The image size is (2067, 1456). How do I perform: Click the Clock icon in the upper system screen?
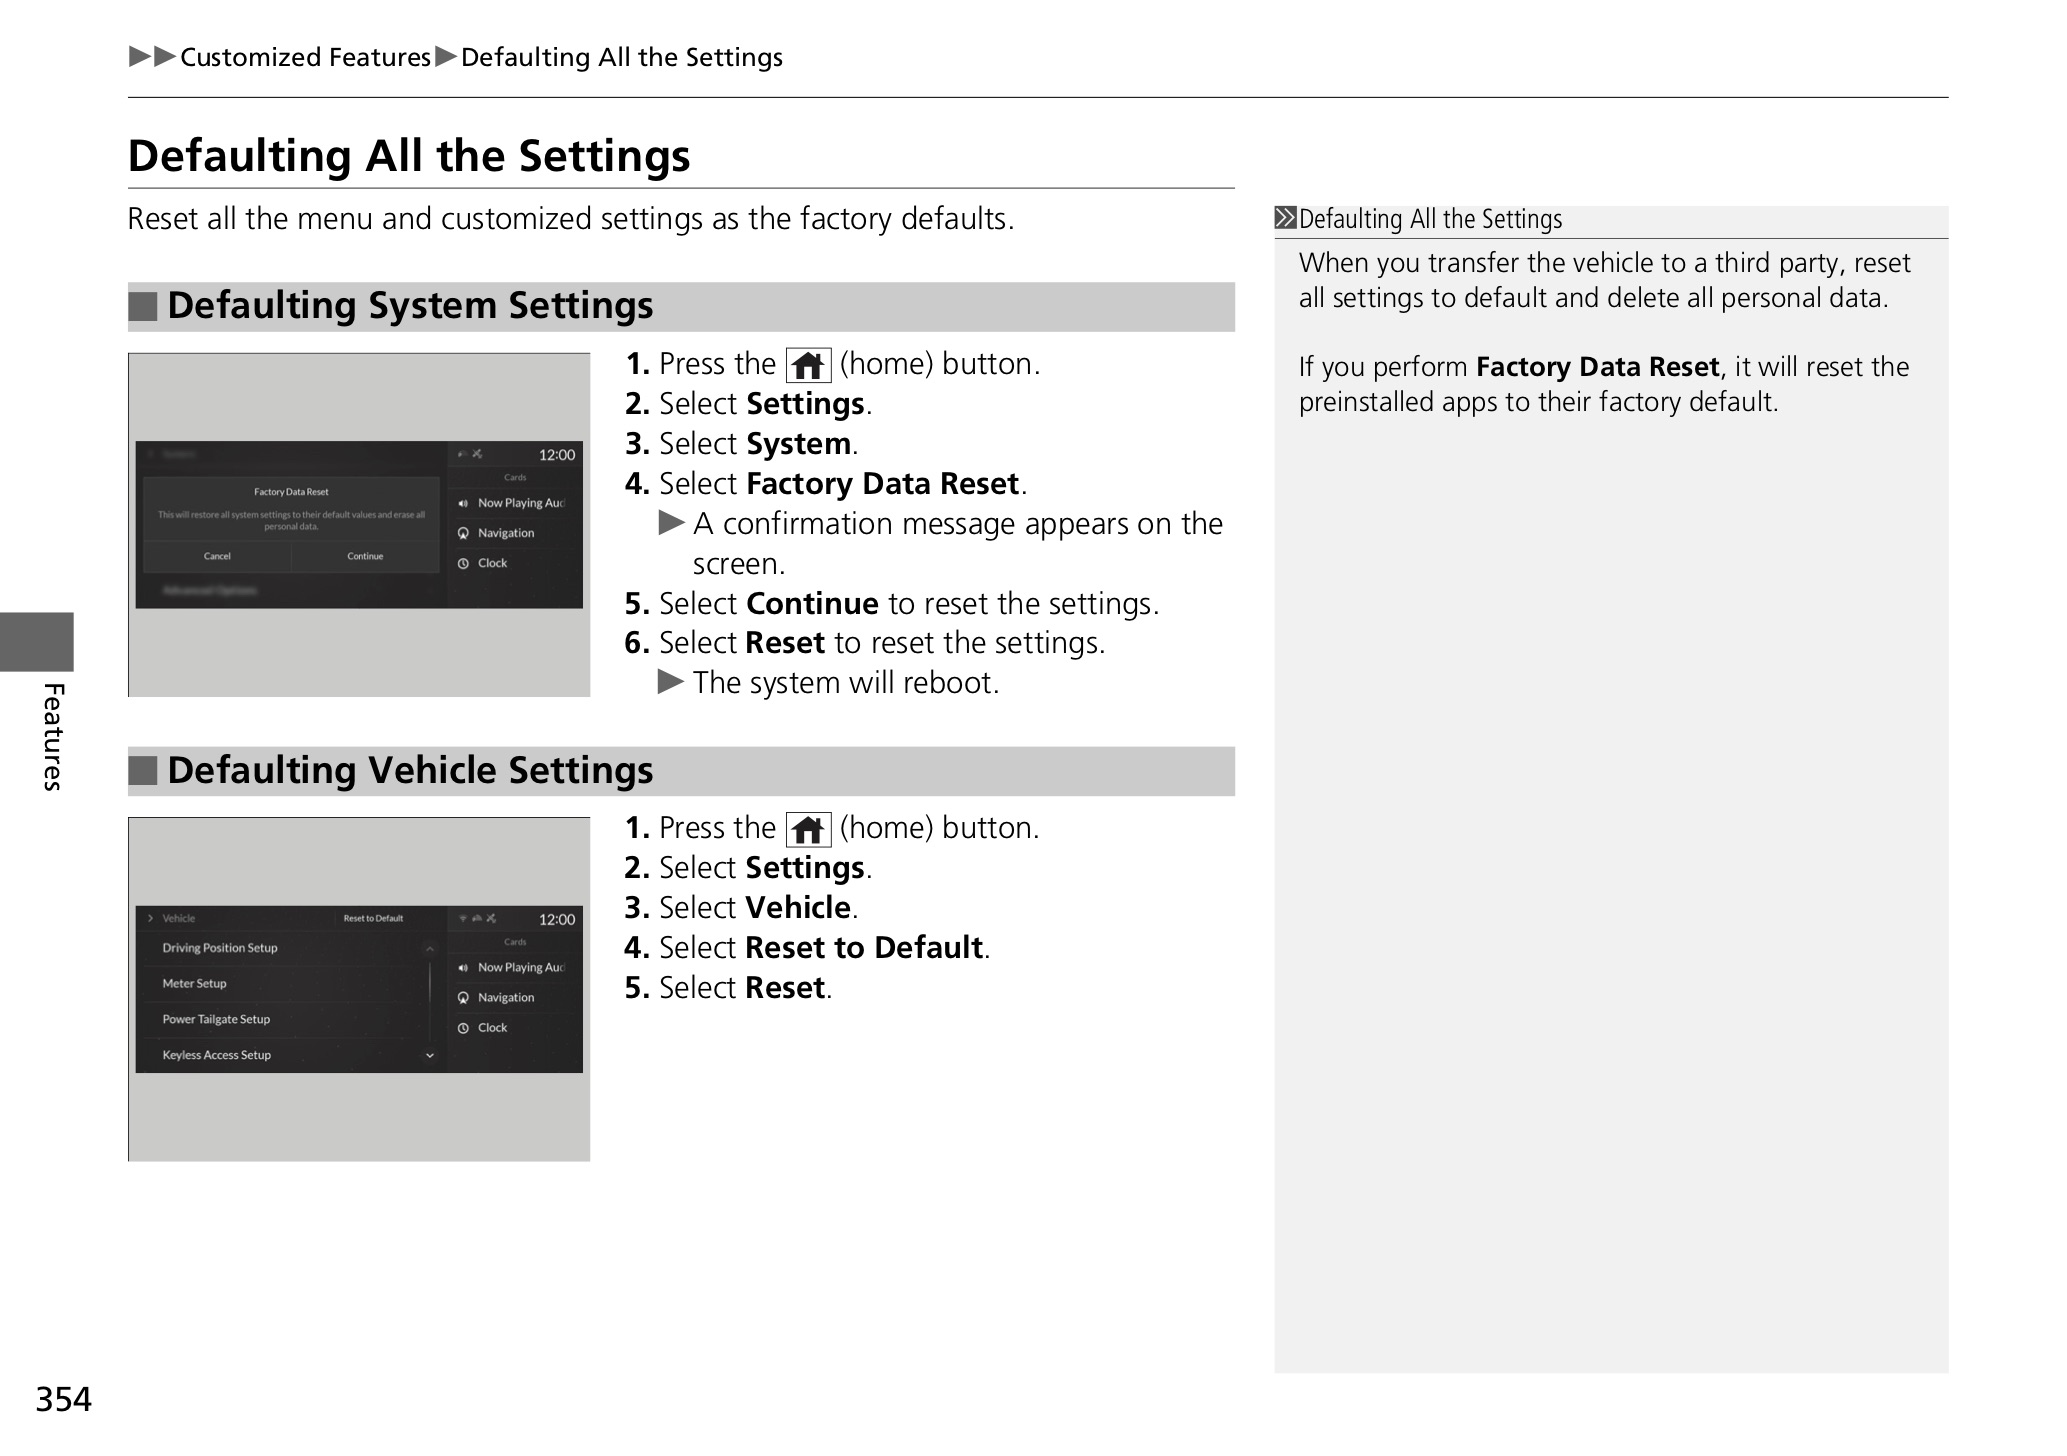463,564
